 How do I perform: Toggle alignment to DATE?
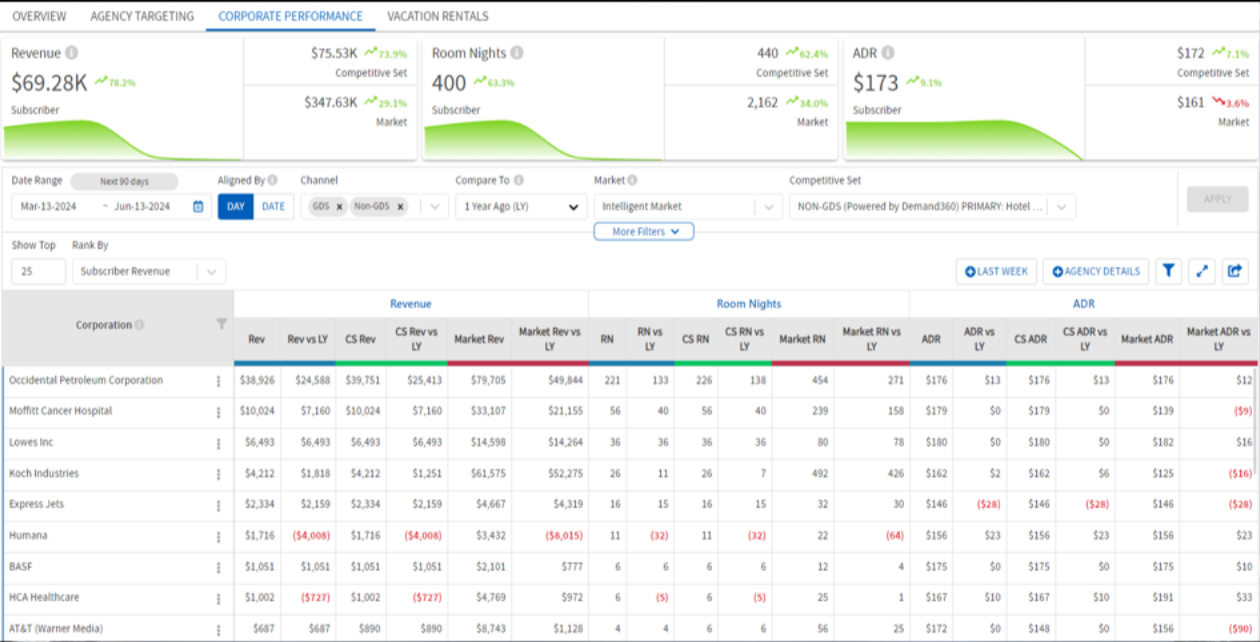point(273,207)
